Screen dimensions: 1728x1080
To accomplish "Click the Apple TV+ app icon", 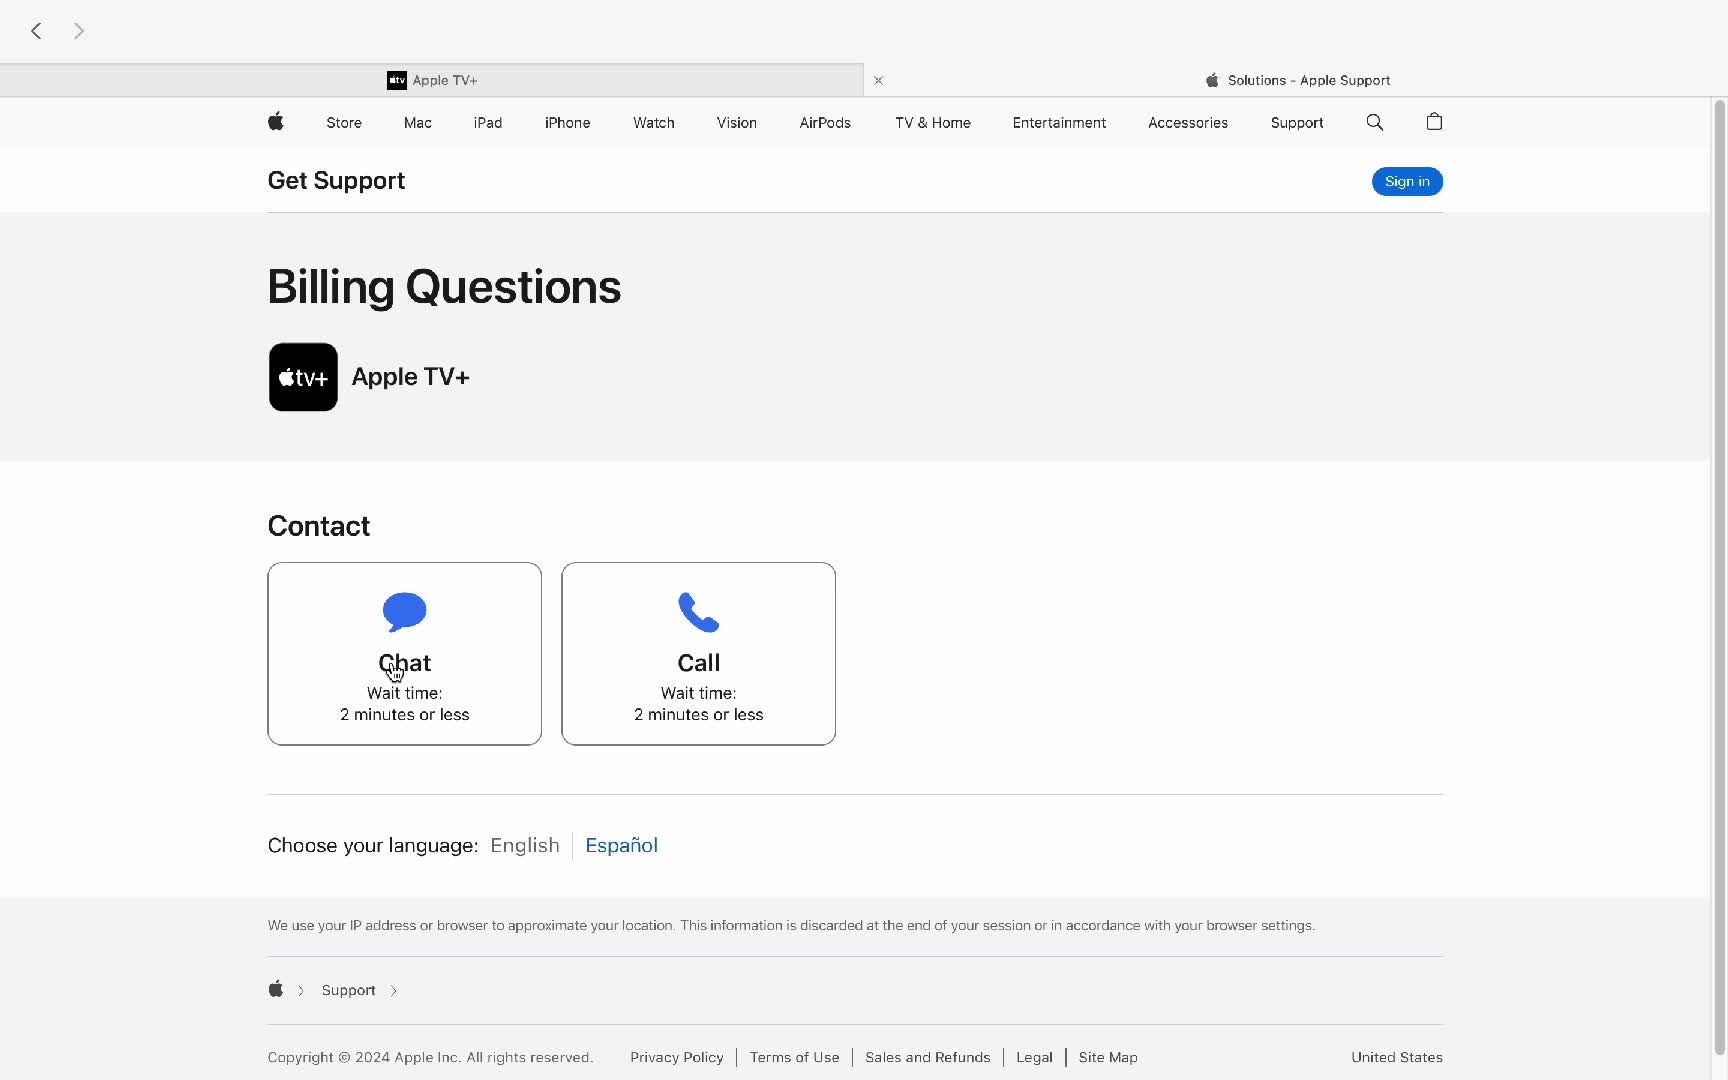I will click(x=303, y=377).
